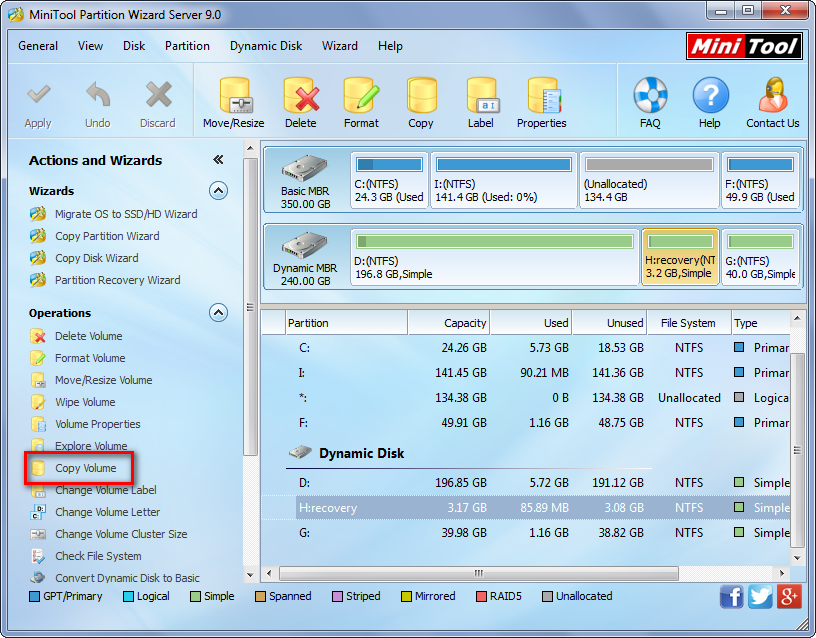Screen dimensions: 816x638
Task: Open the FAQ lifebuoy icon
Action: (x=651, y=95)
